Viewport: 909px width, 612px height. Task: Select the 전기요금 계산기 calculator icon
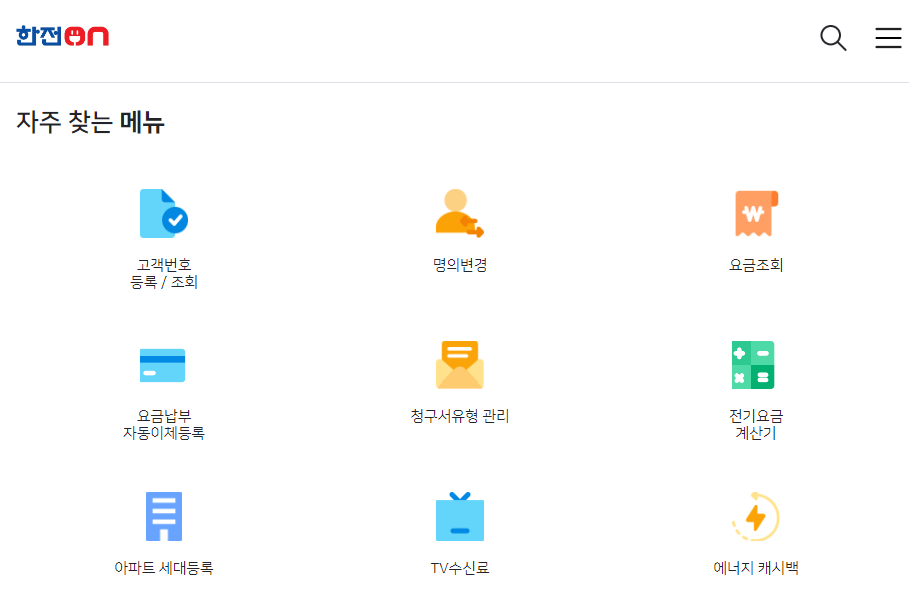[753, 365]
